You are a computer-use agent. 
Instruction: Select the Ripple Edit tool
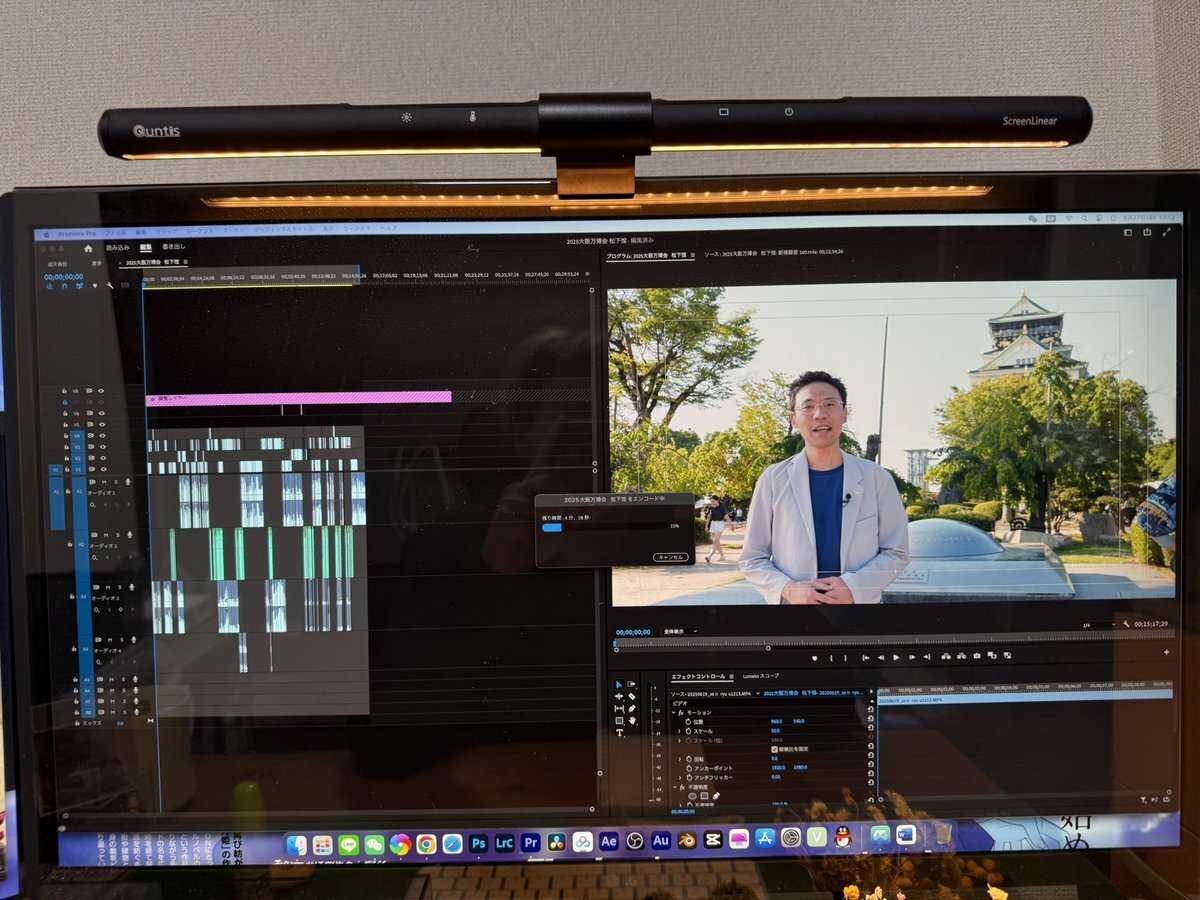618,696
